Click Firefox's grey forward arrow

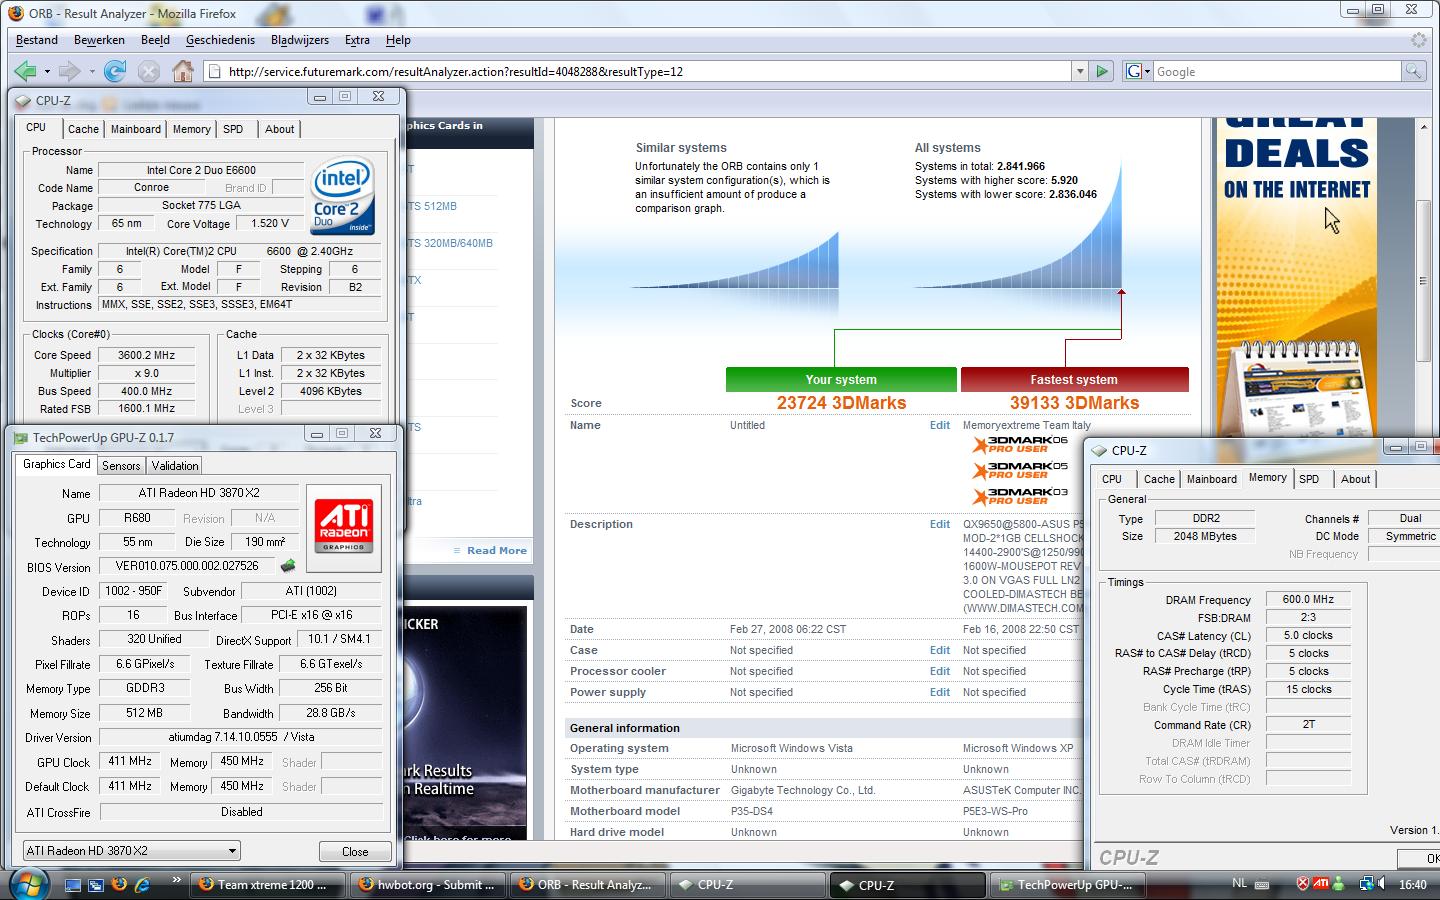point(69,71)
